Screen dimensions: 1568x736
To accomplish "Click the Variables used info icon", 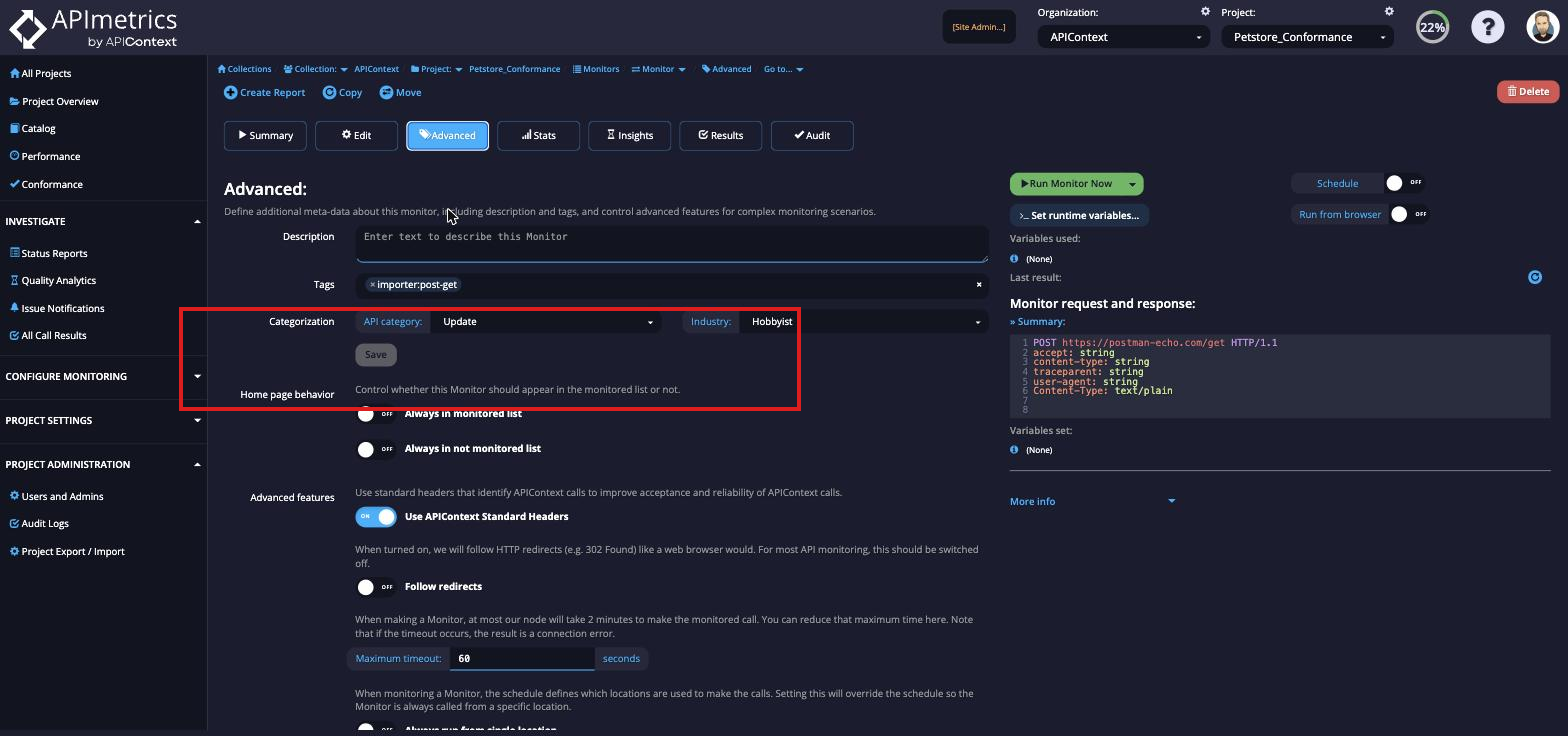I will tap(1015, 258).
